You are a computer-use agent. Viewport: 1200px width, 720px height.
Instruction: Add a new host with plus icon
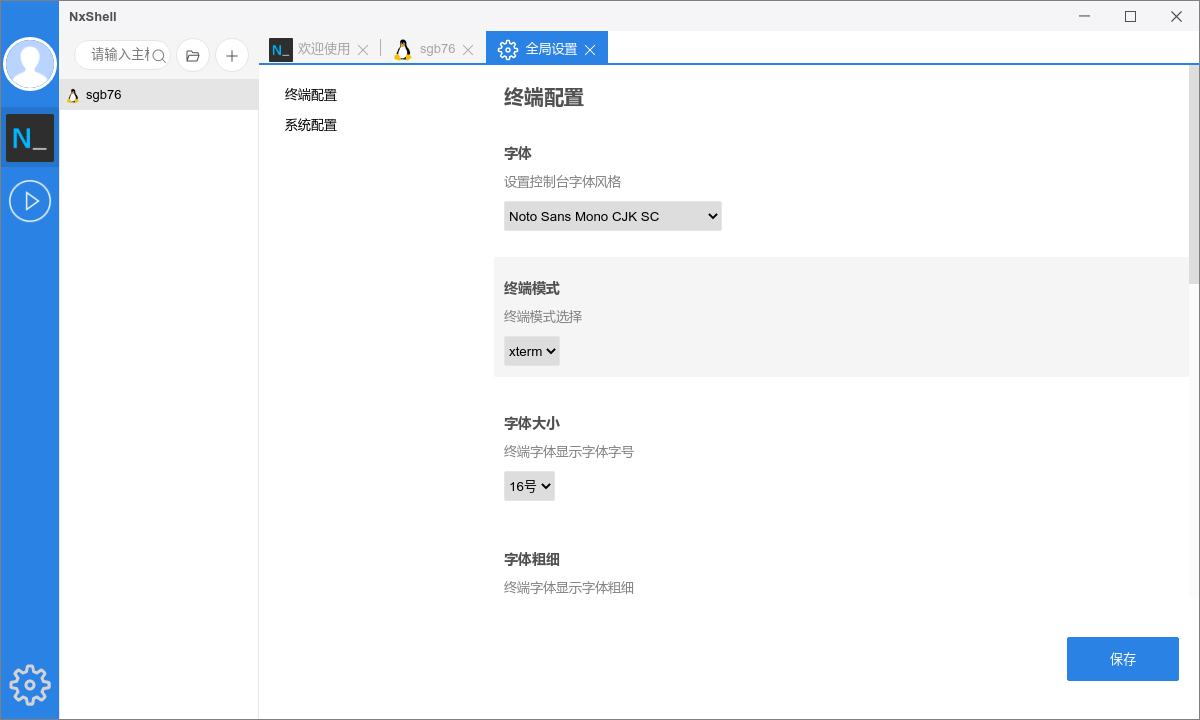pos(232,55)
